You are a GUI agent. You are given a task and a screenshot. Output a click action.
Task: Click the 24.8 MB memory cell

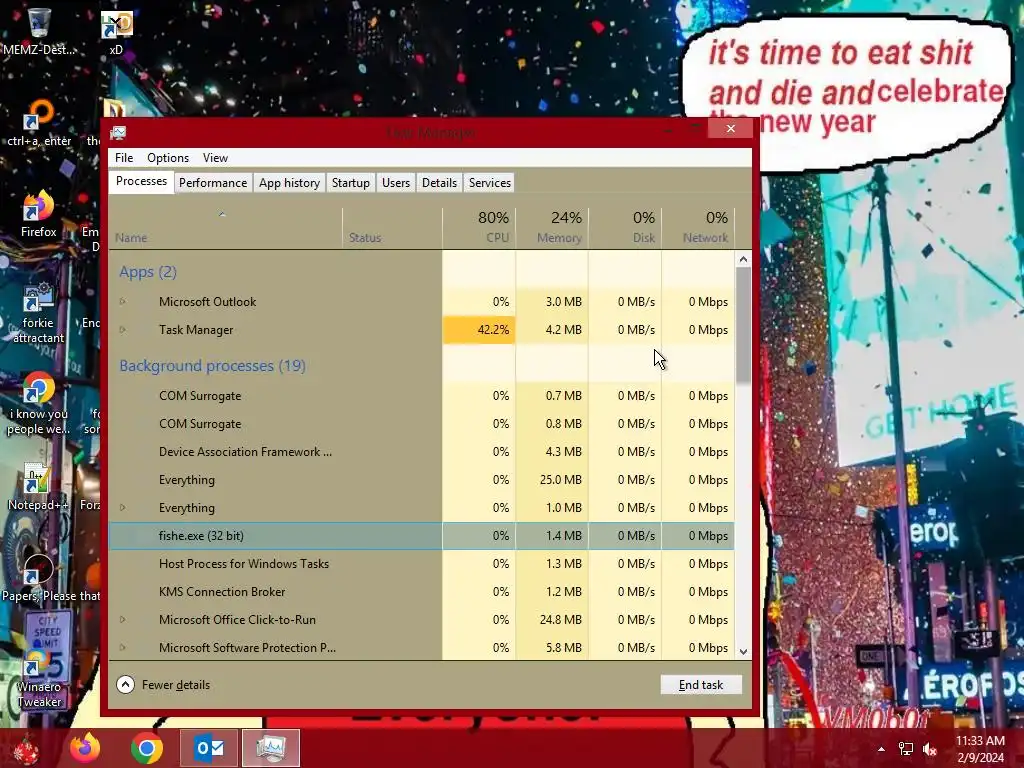coord(552,620)
